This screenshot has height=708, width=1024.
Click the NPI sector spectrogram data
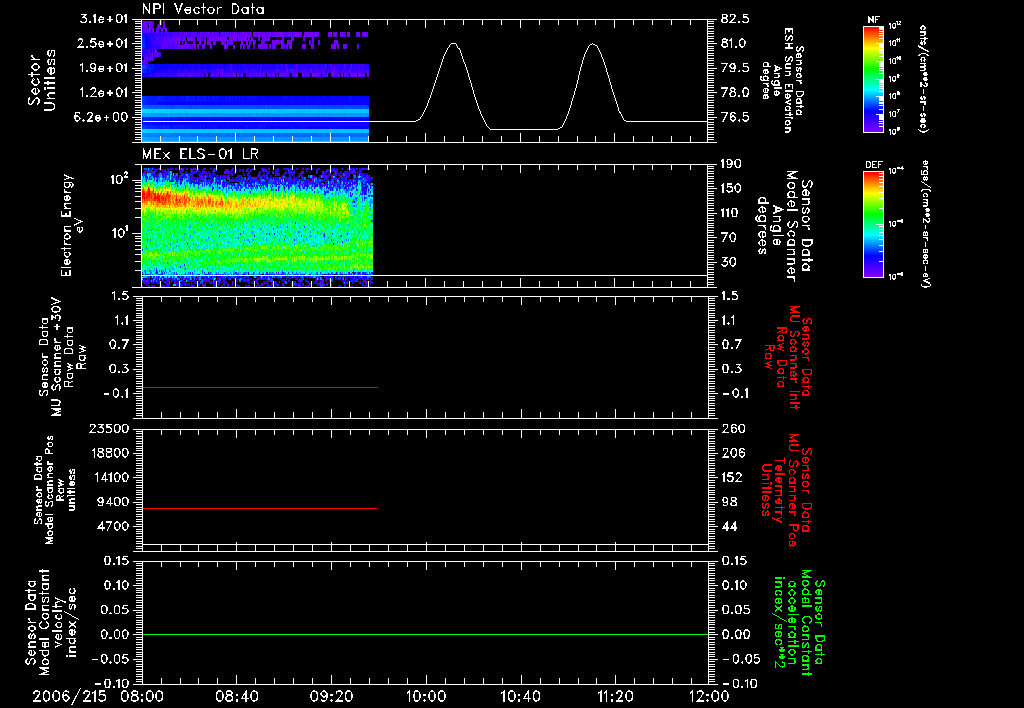pyautogui.click(x=255, y=81)
